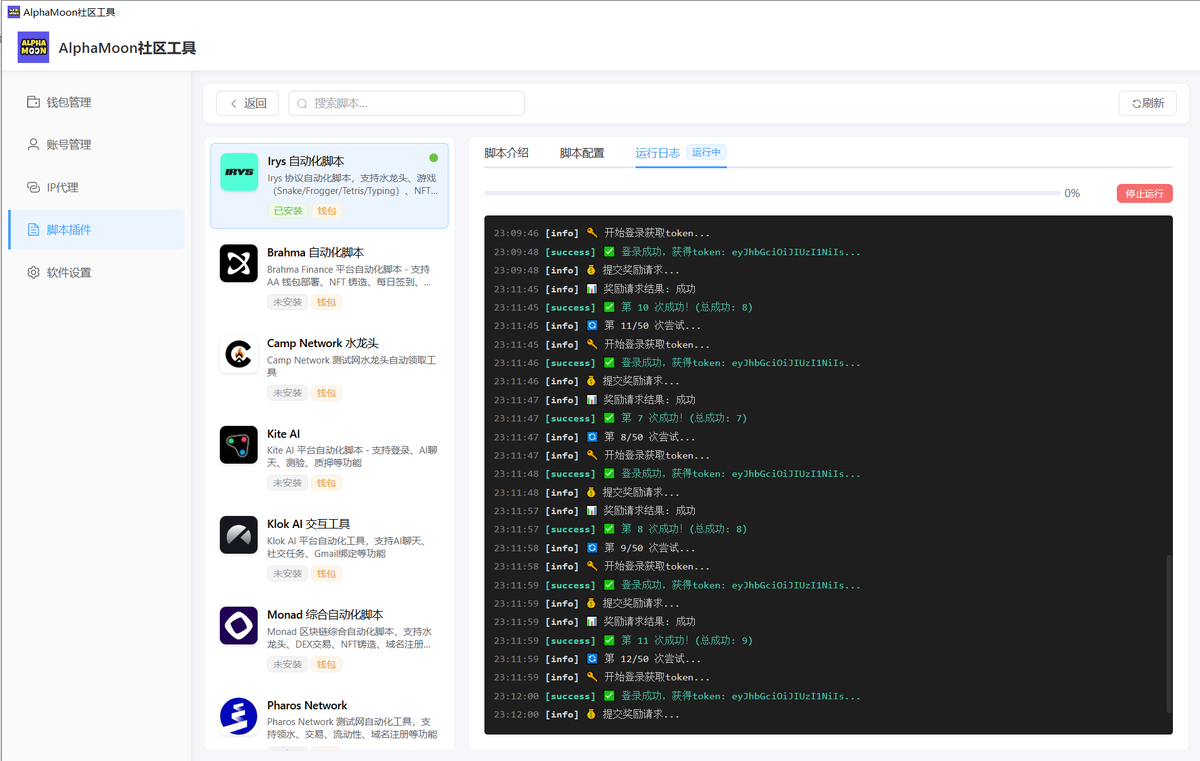Select the Kite AI logo
This screenshot has height=761, width=1200.
pyautogui.click(x=239, y=445)
